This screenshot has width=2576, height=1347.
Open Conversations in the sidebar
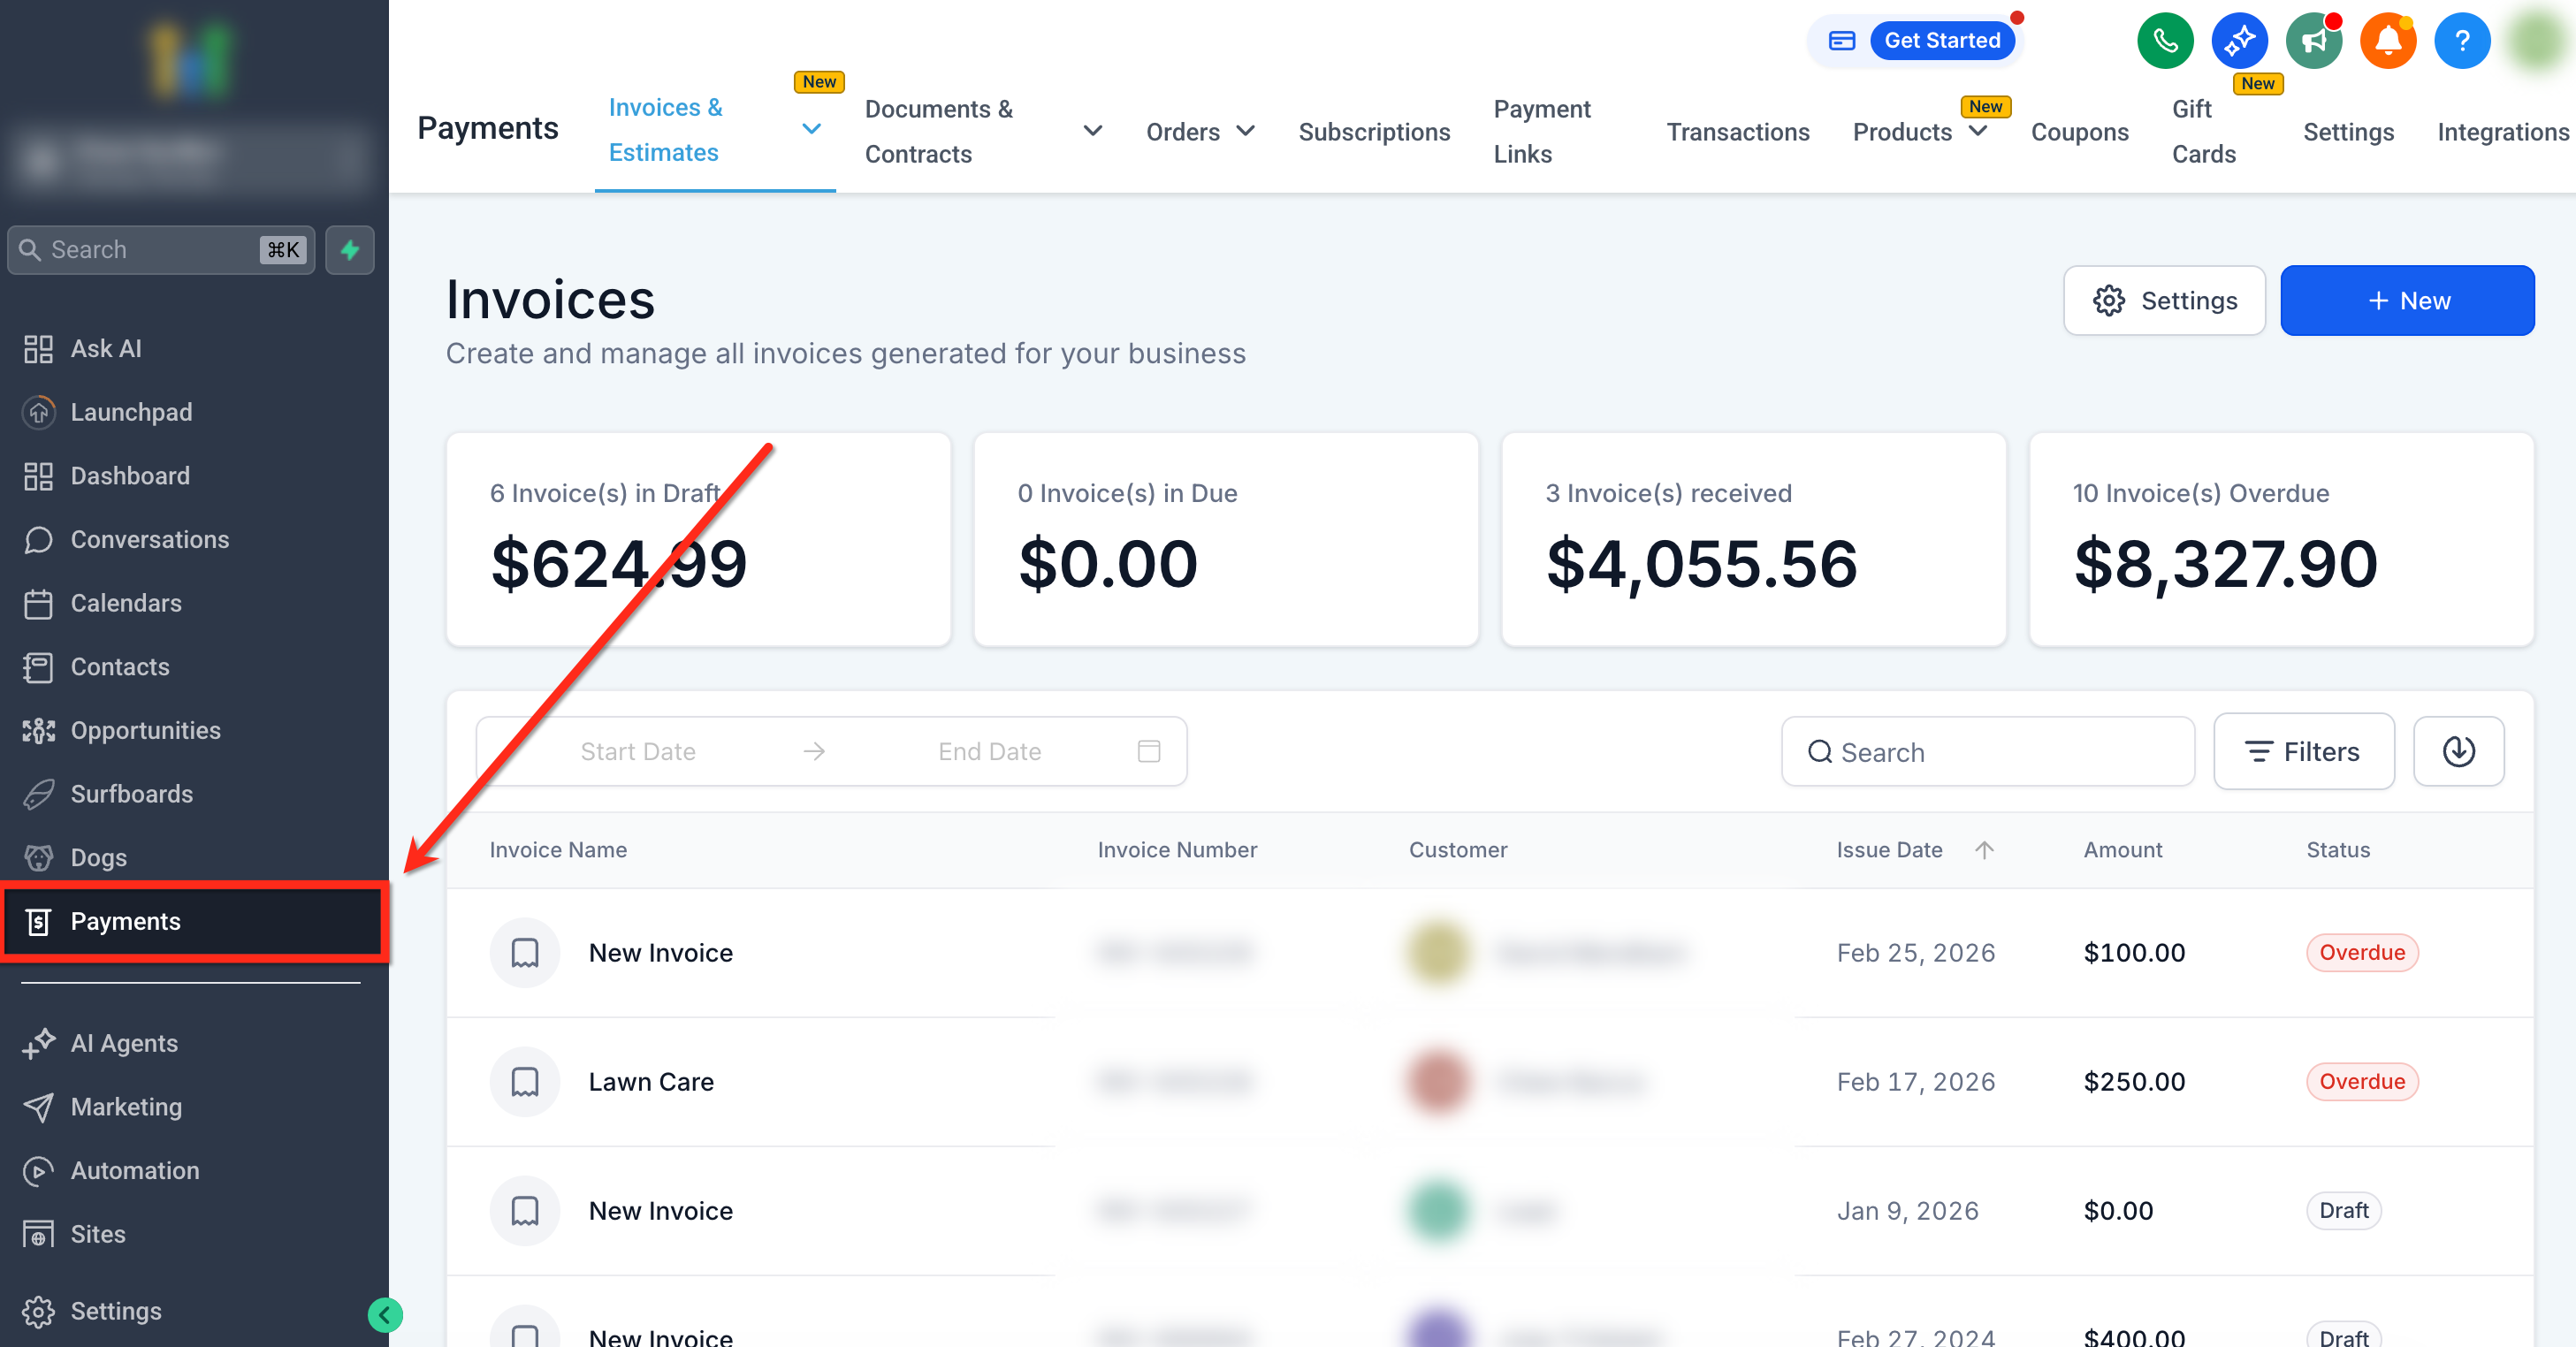(x=149, y=539)
